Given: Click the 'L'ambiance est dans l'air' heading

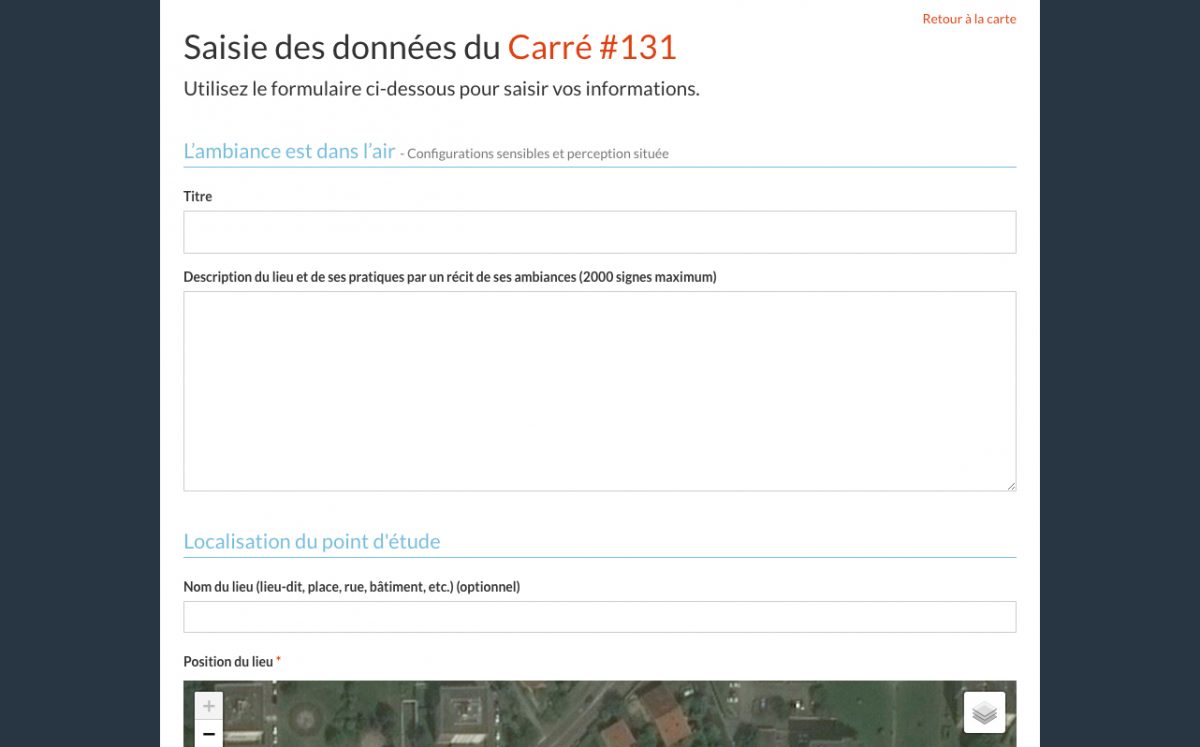Looking at the screenshot, I should 289,152.
